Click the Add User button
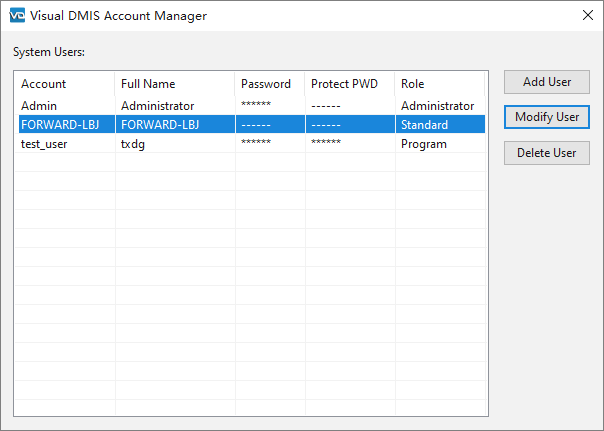The image size is (604, 431). point(547,82)
